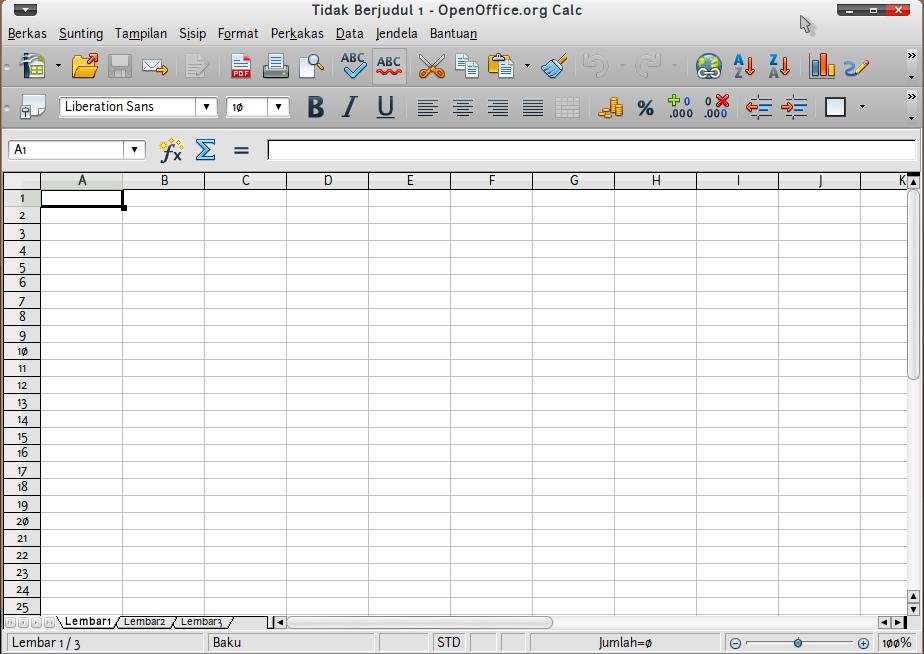The height and width of the screenshot is (654, 924).
Task: Toggle Italic formatting
Action: click(350, 107)
